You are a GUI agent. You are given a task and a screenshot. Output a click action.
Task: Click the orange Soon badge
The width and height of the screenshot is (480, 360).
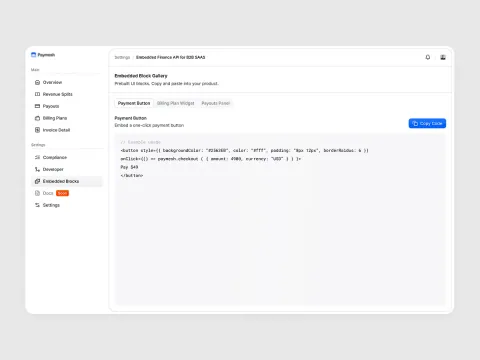coord(62,193)
